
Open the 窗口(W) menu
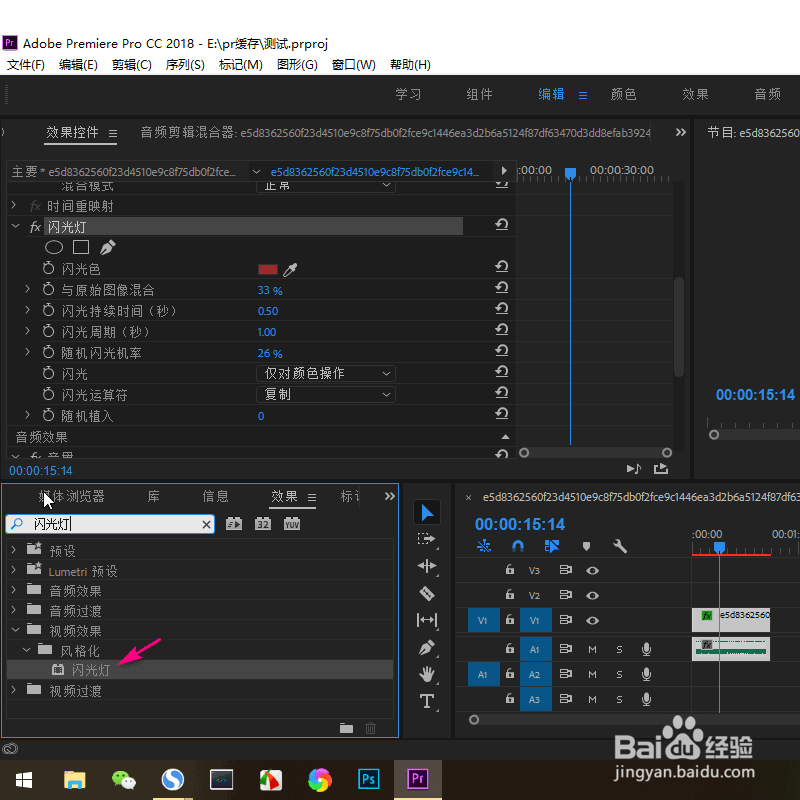[354, 65]
